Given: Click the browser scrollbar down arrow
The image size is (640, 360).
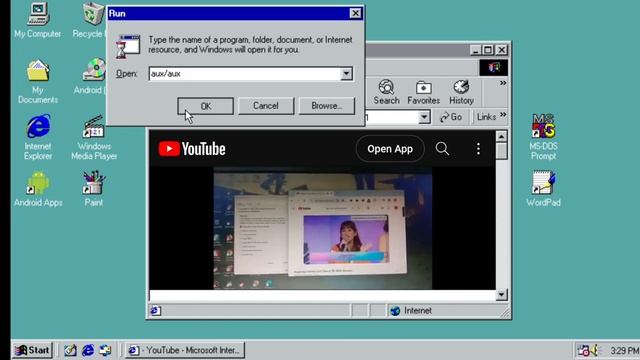Looking at the screenshot, I should click(x=502, y=294).
